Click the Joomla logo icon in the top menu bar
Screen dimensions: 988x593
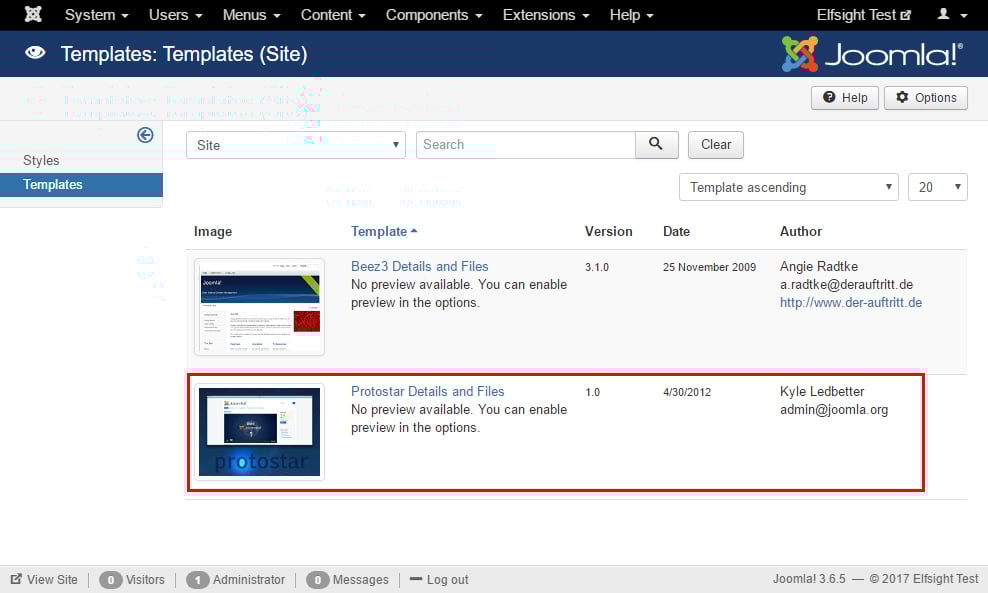(x=33, y=14)
